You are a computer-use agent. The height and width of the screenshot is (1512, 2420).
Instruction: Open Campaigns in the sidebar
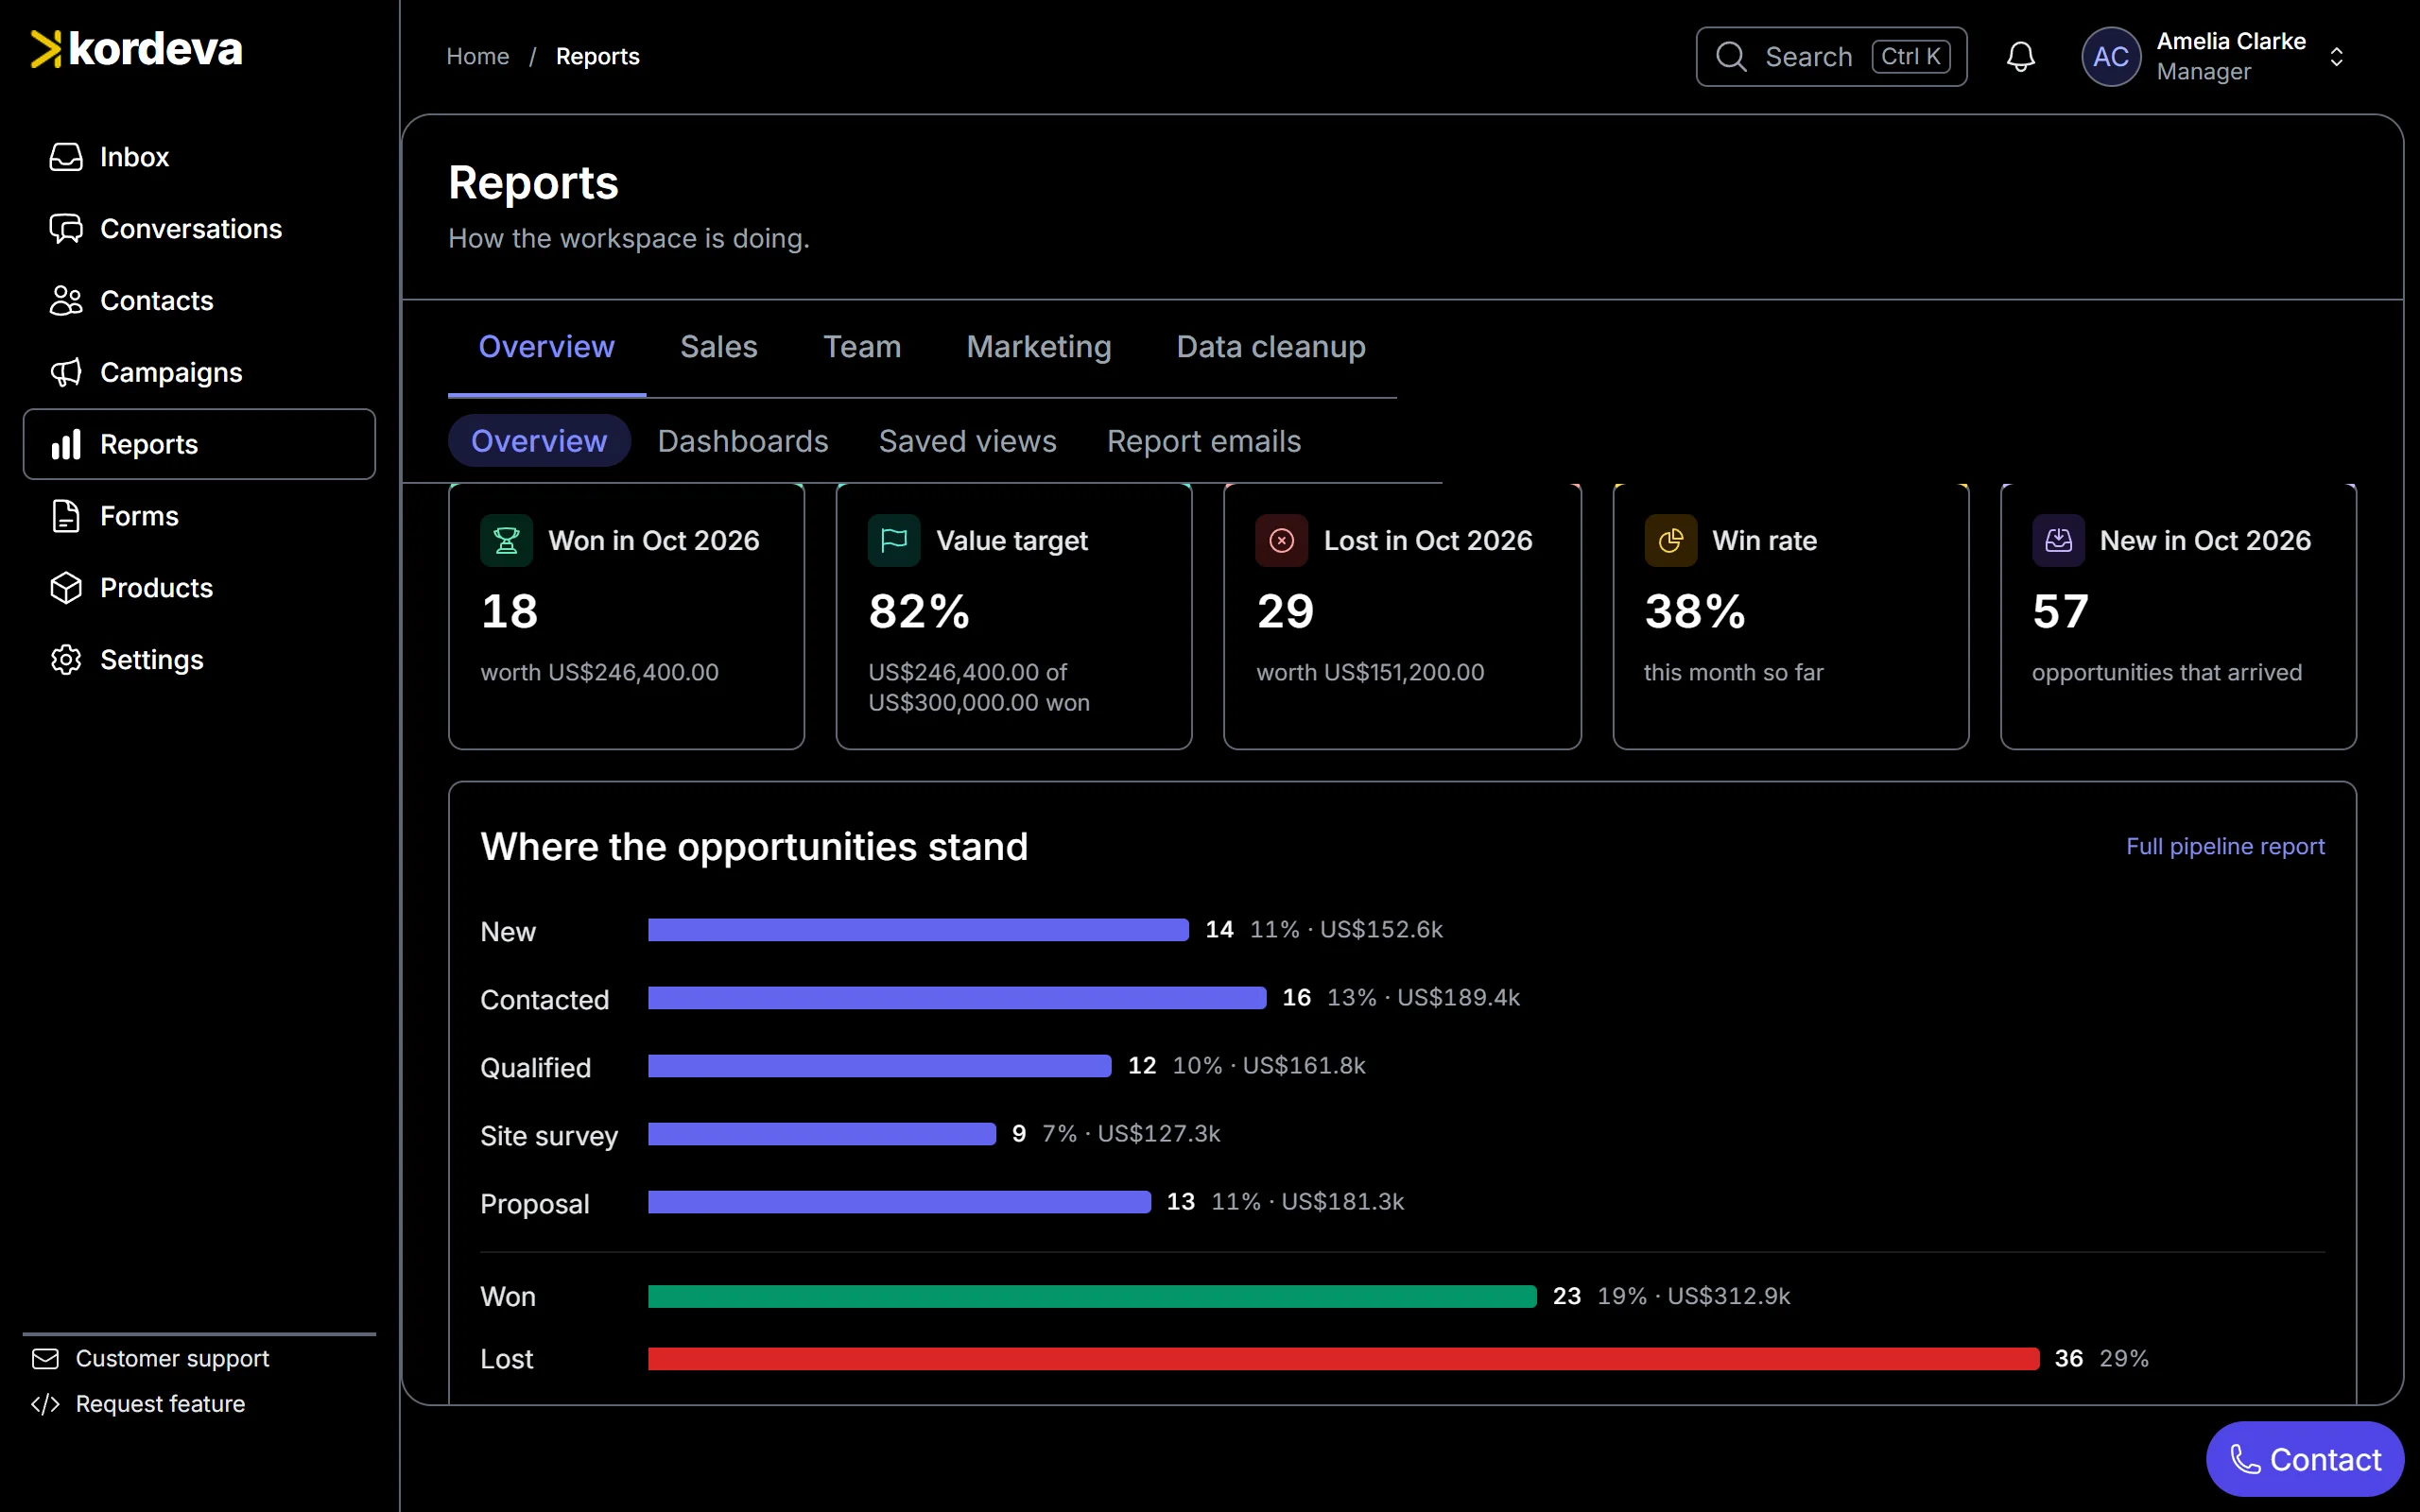point(199,373)
